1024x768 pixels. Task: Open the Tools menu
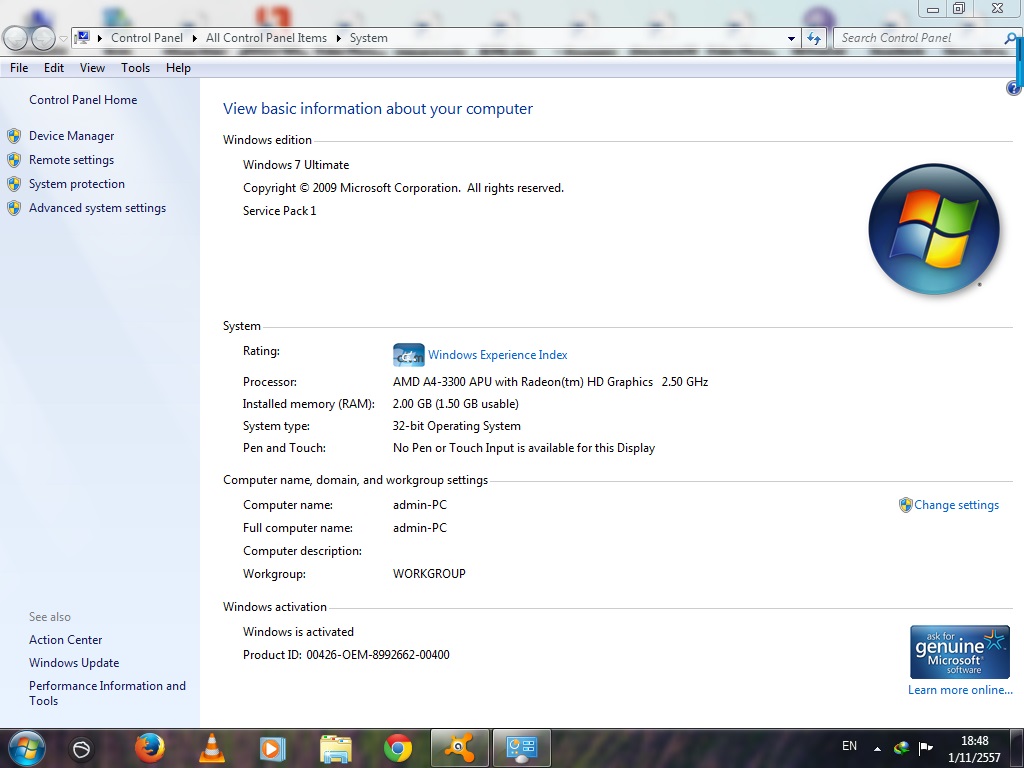pos(135,68)
